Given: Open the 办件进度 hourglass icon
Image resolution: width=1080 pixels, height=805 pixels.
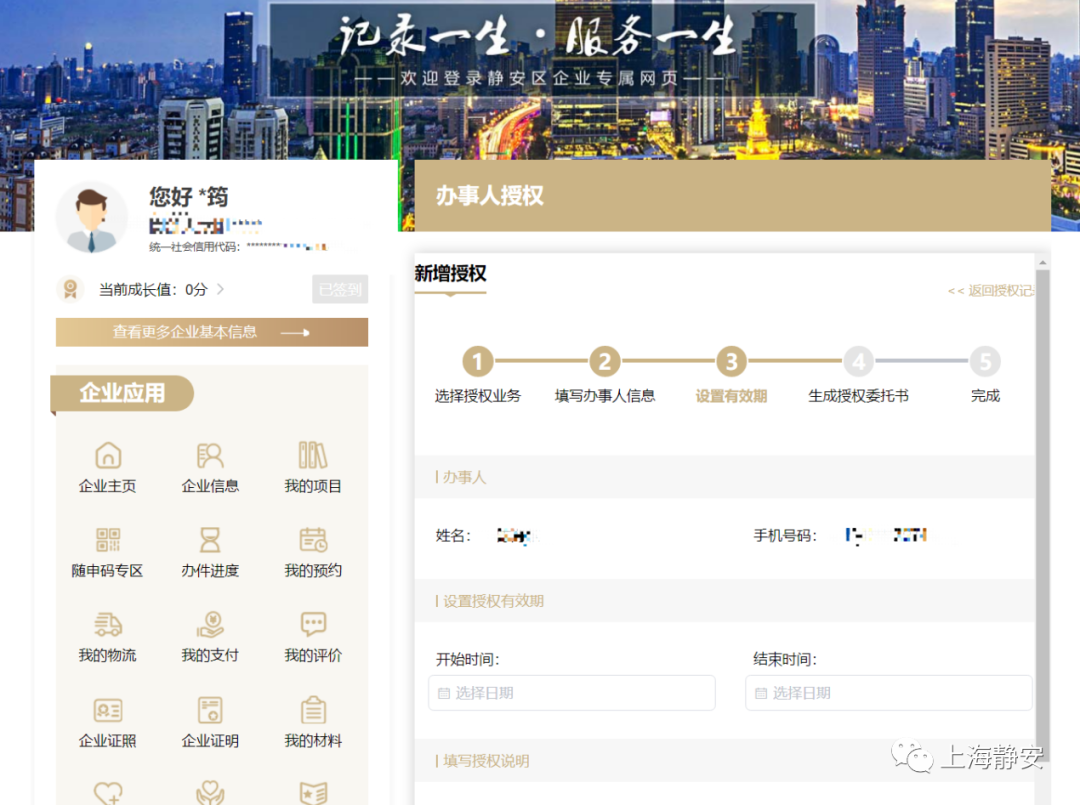Looking at the screenshot, I should pos(210,540).
